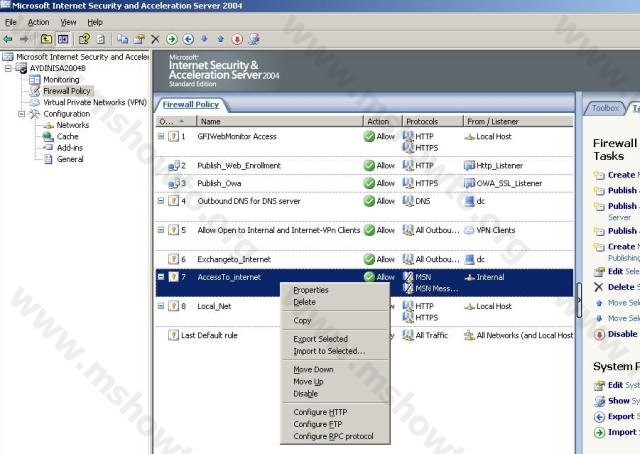640x454 pixels.
Task: Click the X icon beside Delete in Tasks
Action: coord(599,287)
